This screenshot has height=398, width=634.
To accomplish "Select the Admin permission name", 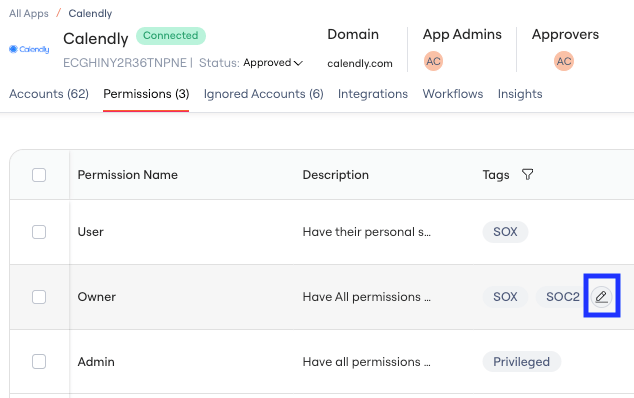I will [x=96, y=361].
